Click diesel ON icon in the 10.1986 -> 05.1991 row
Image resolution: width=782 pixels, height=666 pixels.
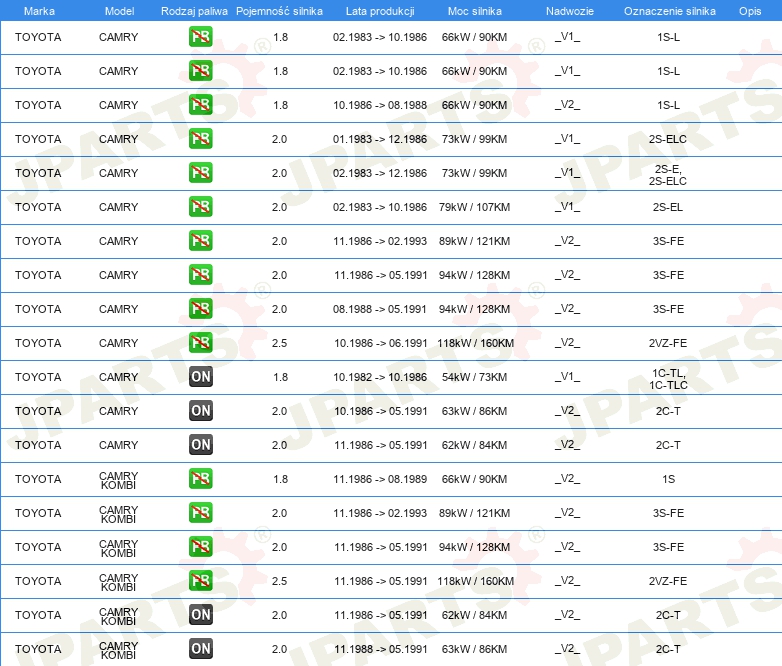click(200, 411)
